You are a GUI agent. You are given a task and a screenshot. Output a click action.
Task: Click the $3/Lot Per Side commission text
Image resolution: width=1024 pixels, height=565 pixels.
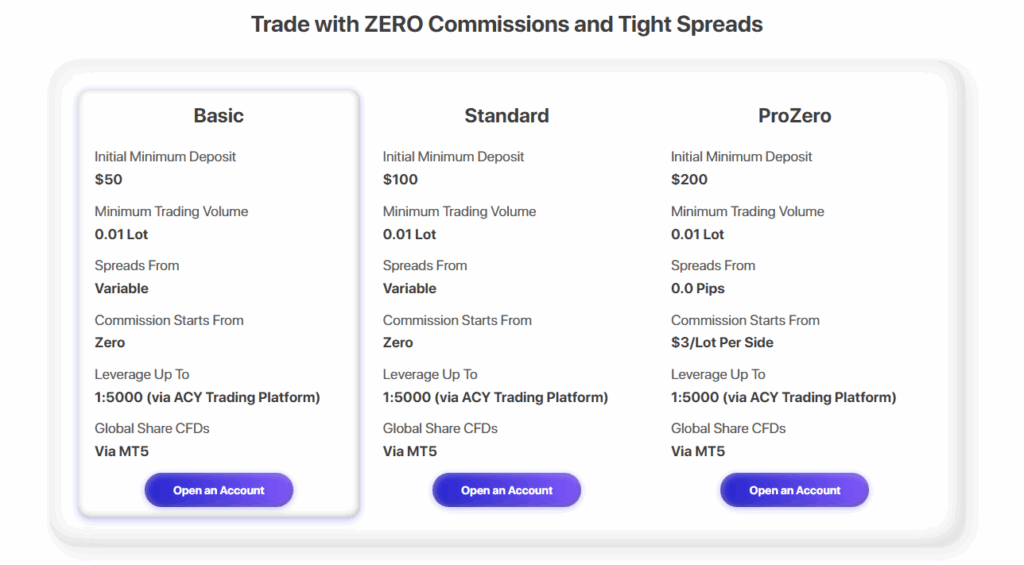722,342
